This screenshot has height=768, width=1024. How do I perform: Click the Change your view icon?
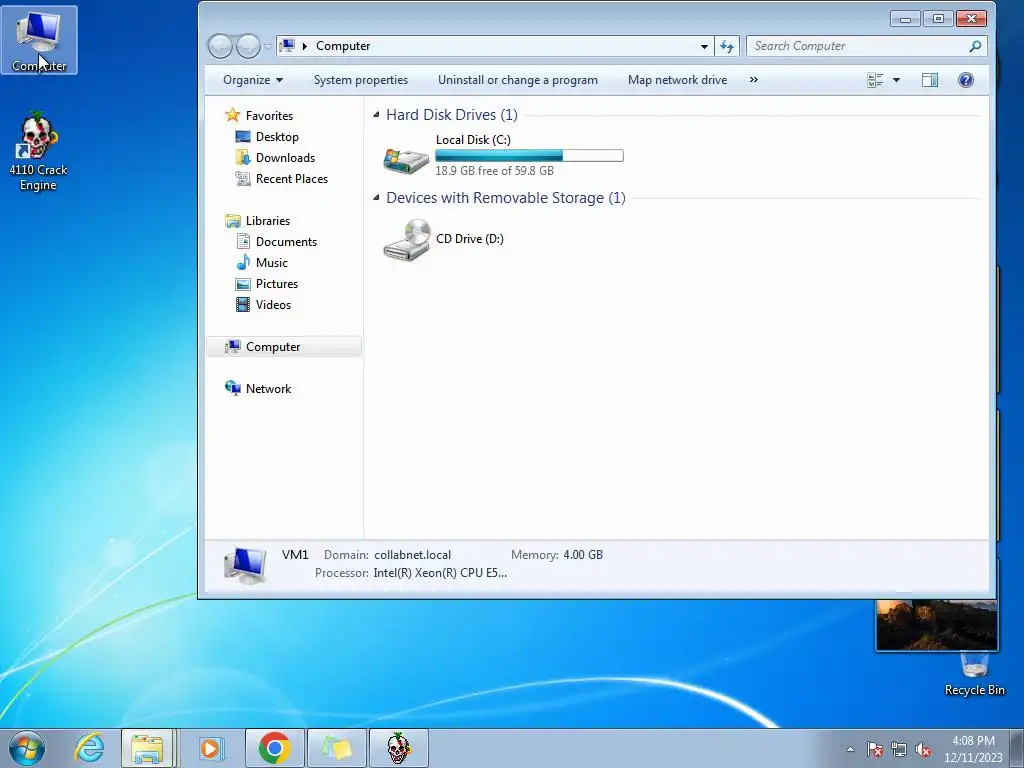[875, 80]
